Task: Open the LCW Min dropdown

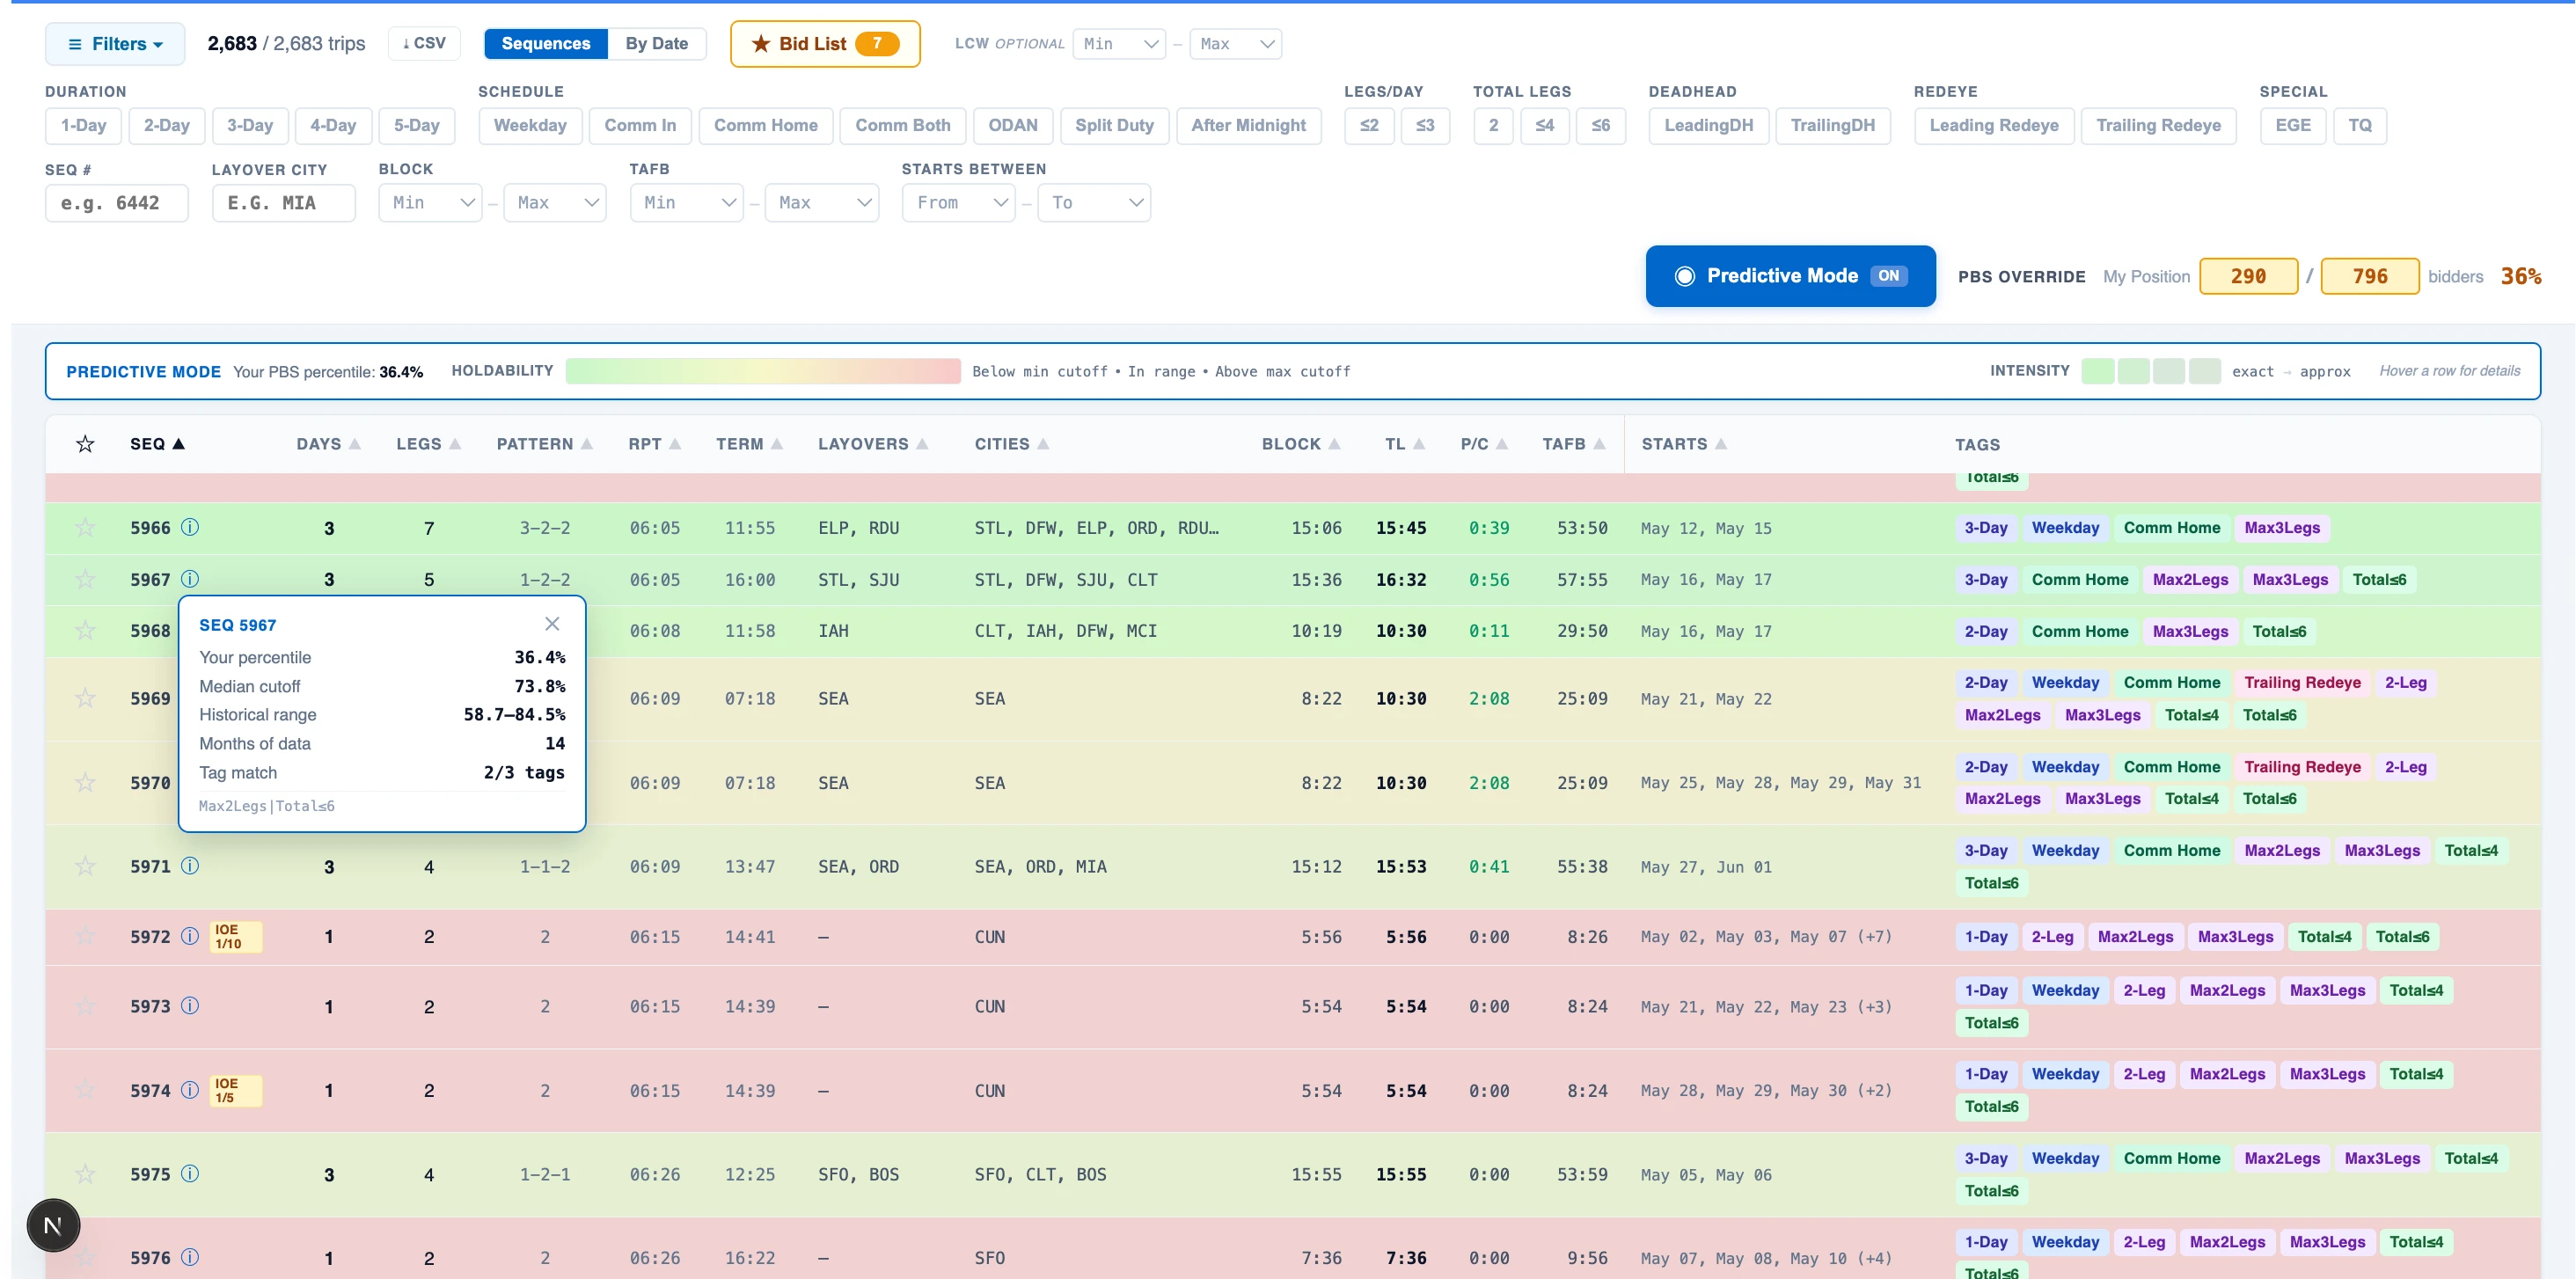Action: click(1119, 44)
